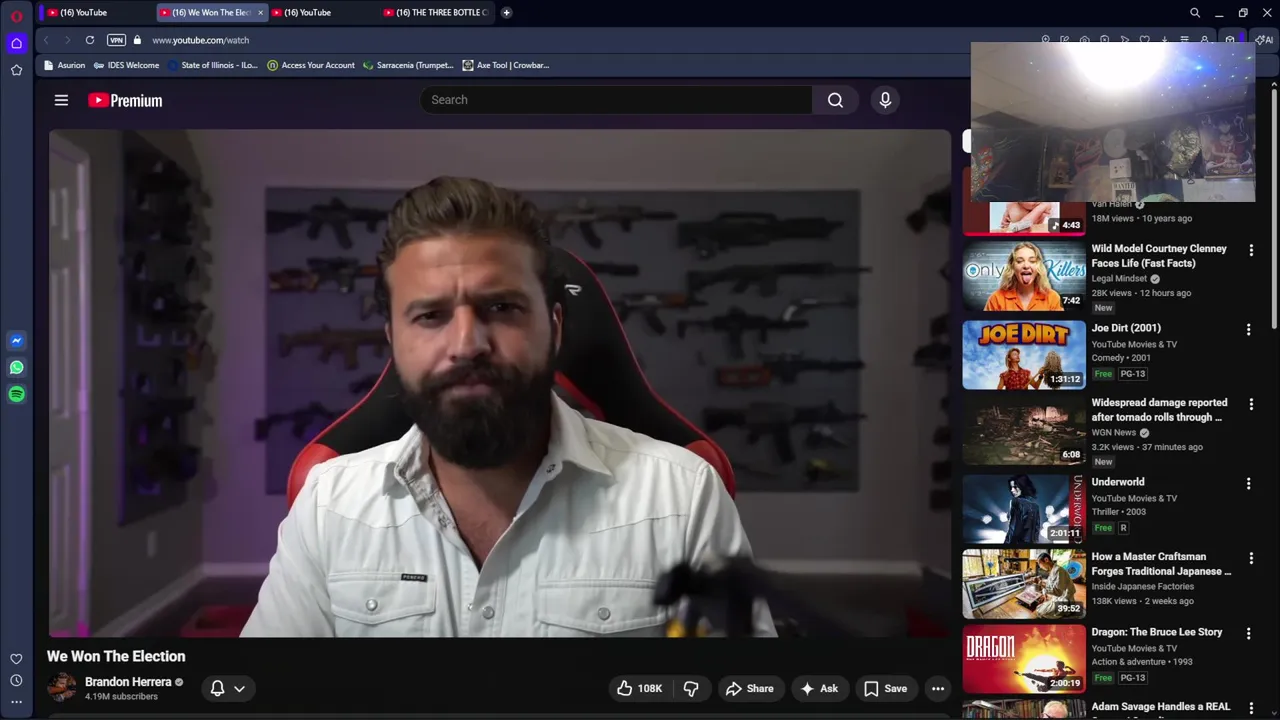Open the Opera main menu logo

pos(16,16)
